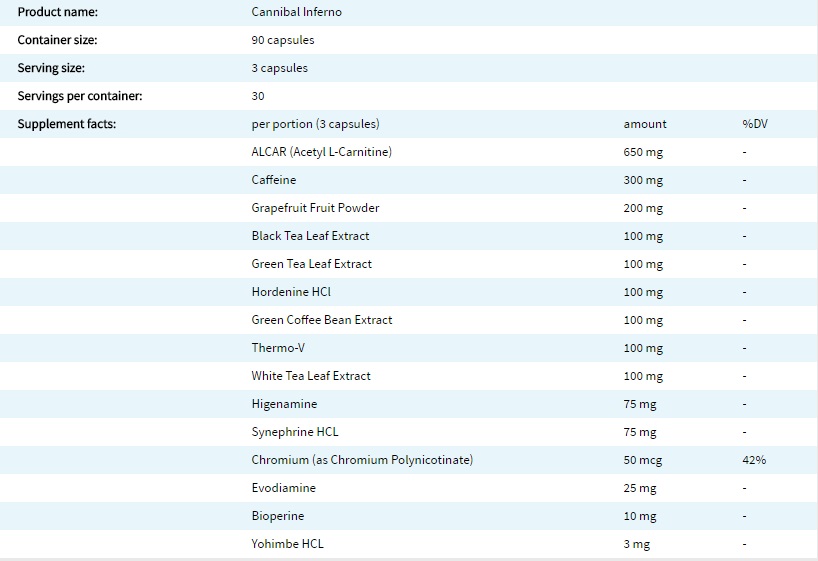Click 'Green Coffee Bean Extract' ingredient

(x=322, y=320)
